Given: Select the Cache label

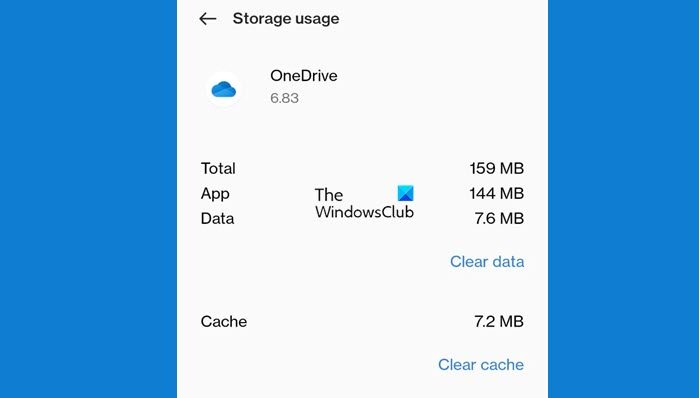Looking at the screenshot, I should 224,322.
